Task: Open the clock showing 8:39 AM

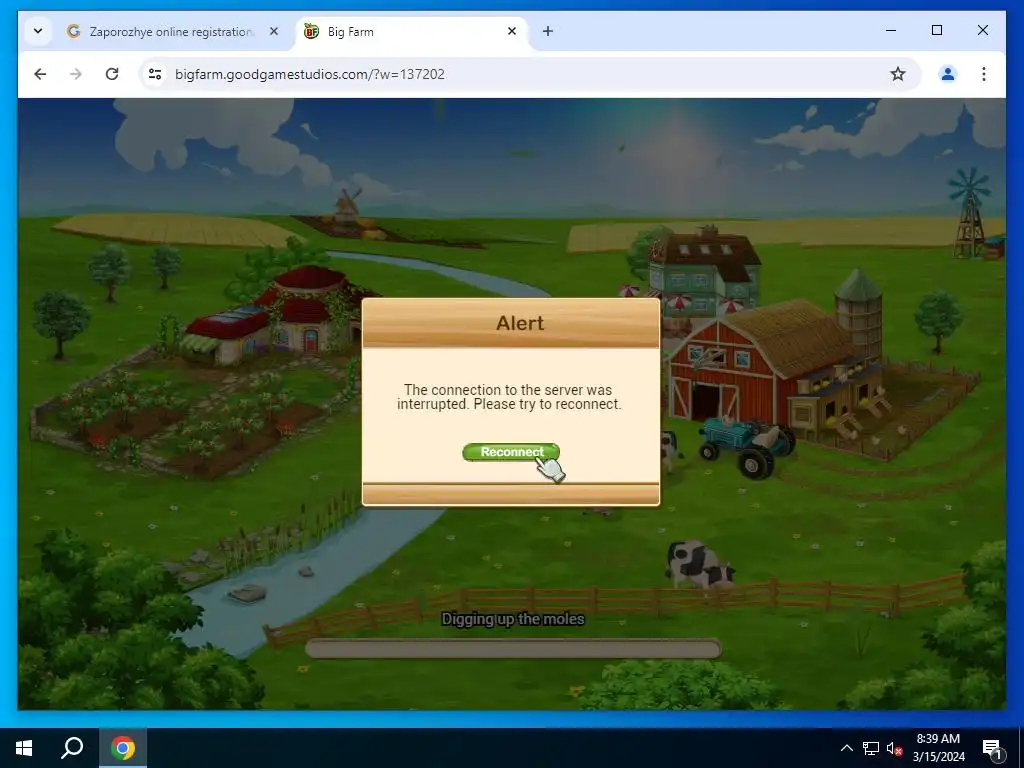Action: point(938,748)
